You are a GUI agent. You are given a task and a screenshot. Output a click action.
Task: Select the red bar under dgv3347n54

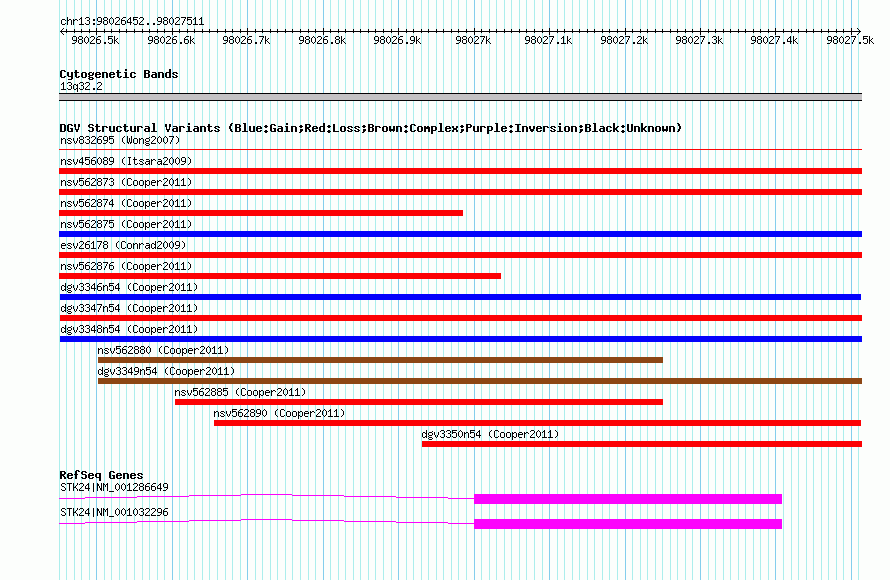coord(460,318)
